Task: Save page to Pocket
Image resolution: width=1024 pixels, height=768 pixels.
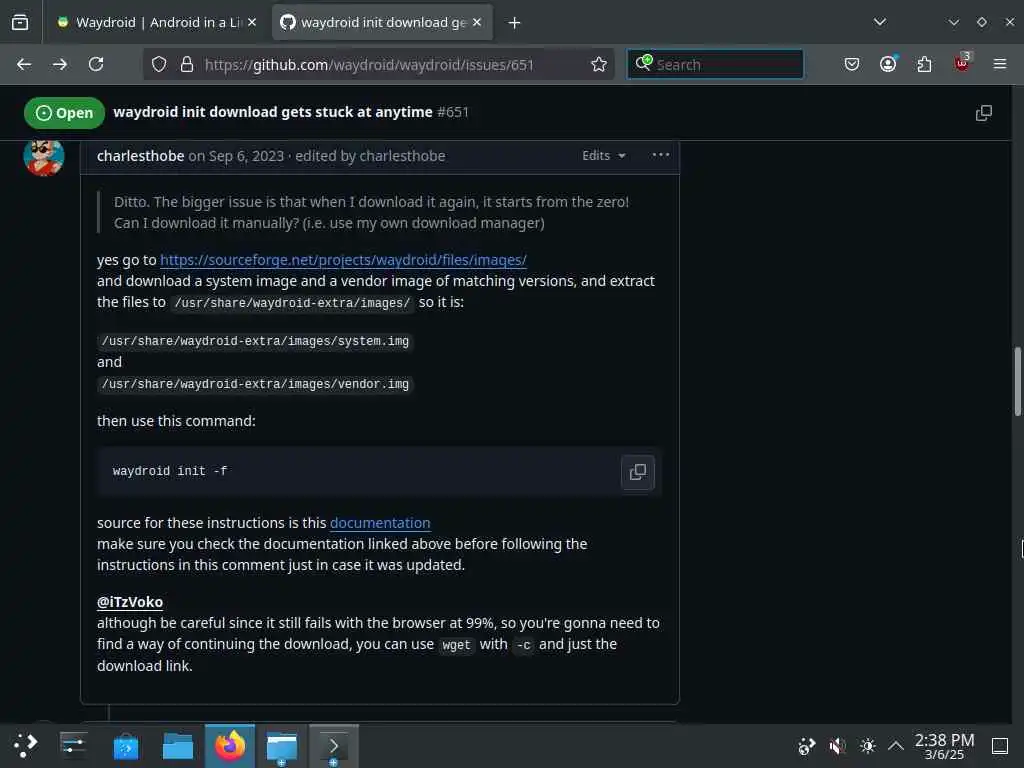Action: (x=852, y=64)
